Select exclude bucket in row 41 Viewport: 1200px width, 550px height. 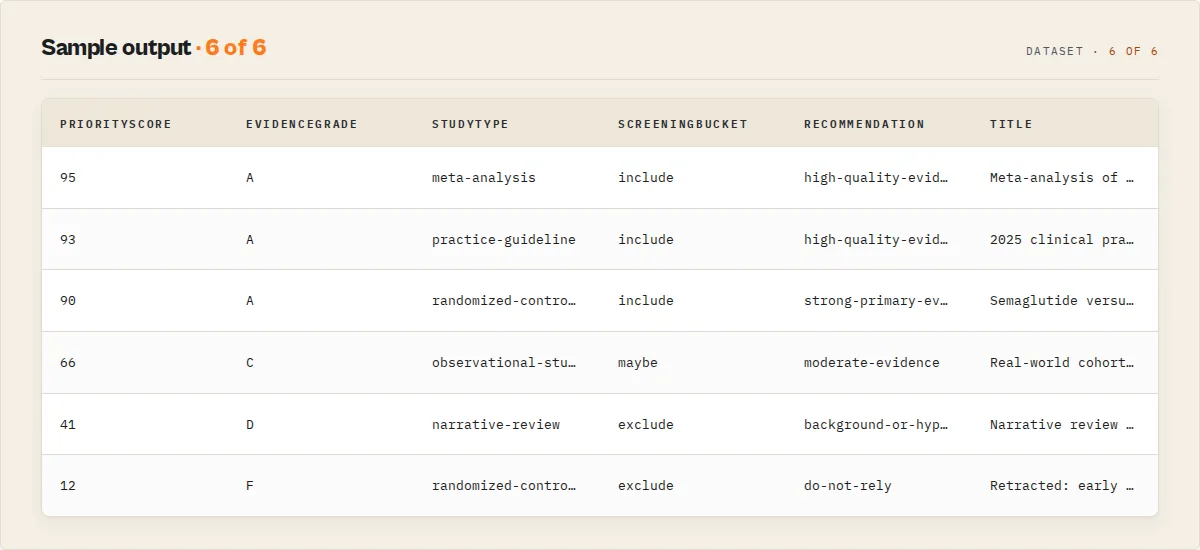point(646,425)
